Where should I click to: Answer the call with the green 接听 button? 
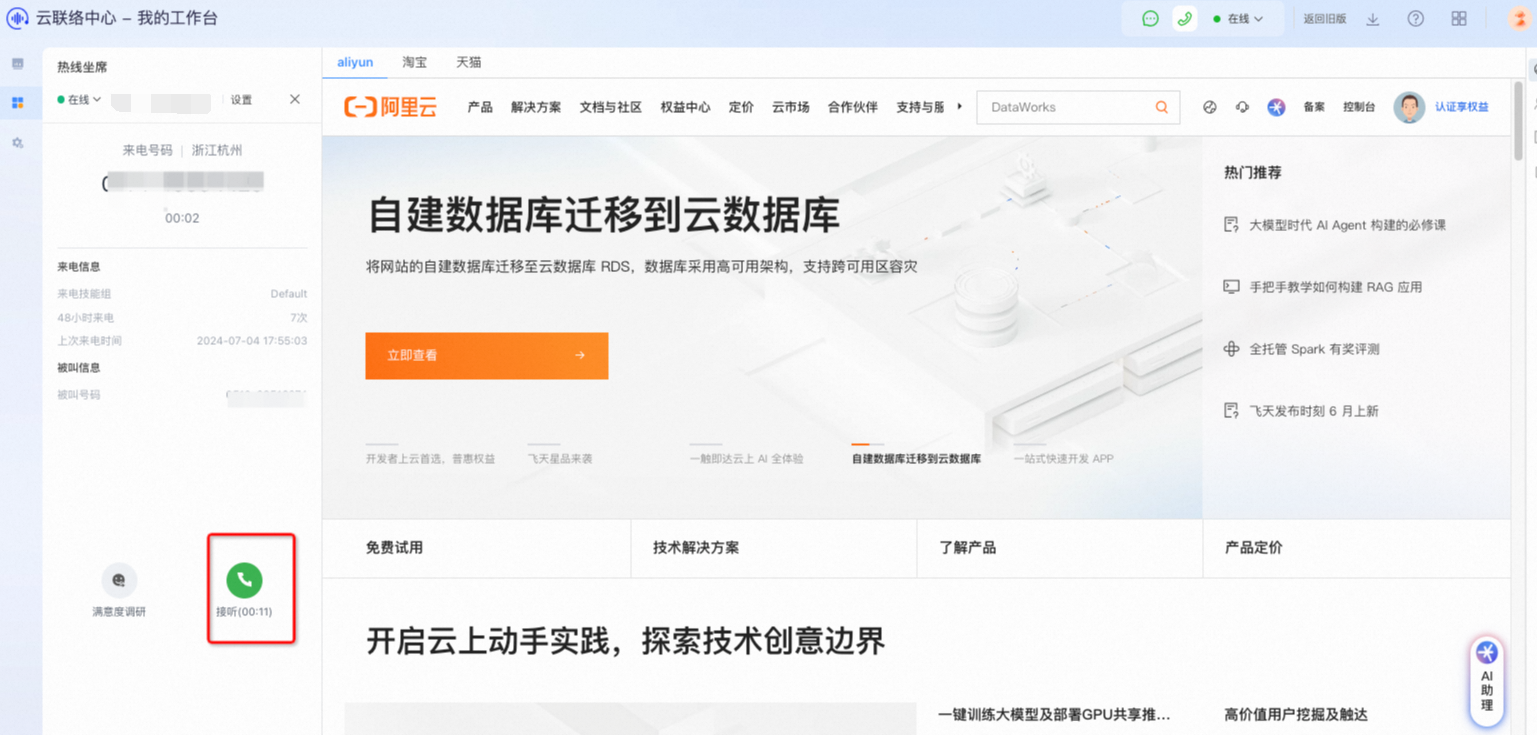pyautogui.click(x=244, y=580)
